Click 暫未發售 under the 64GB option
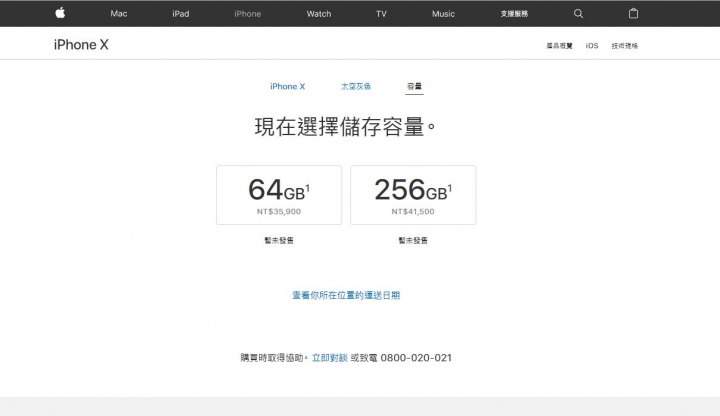Viewport: 720px width, 416px height. coord(279,240)
